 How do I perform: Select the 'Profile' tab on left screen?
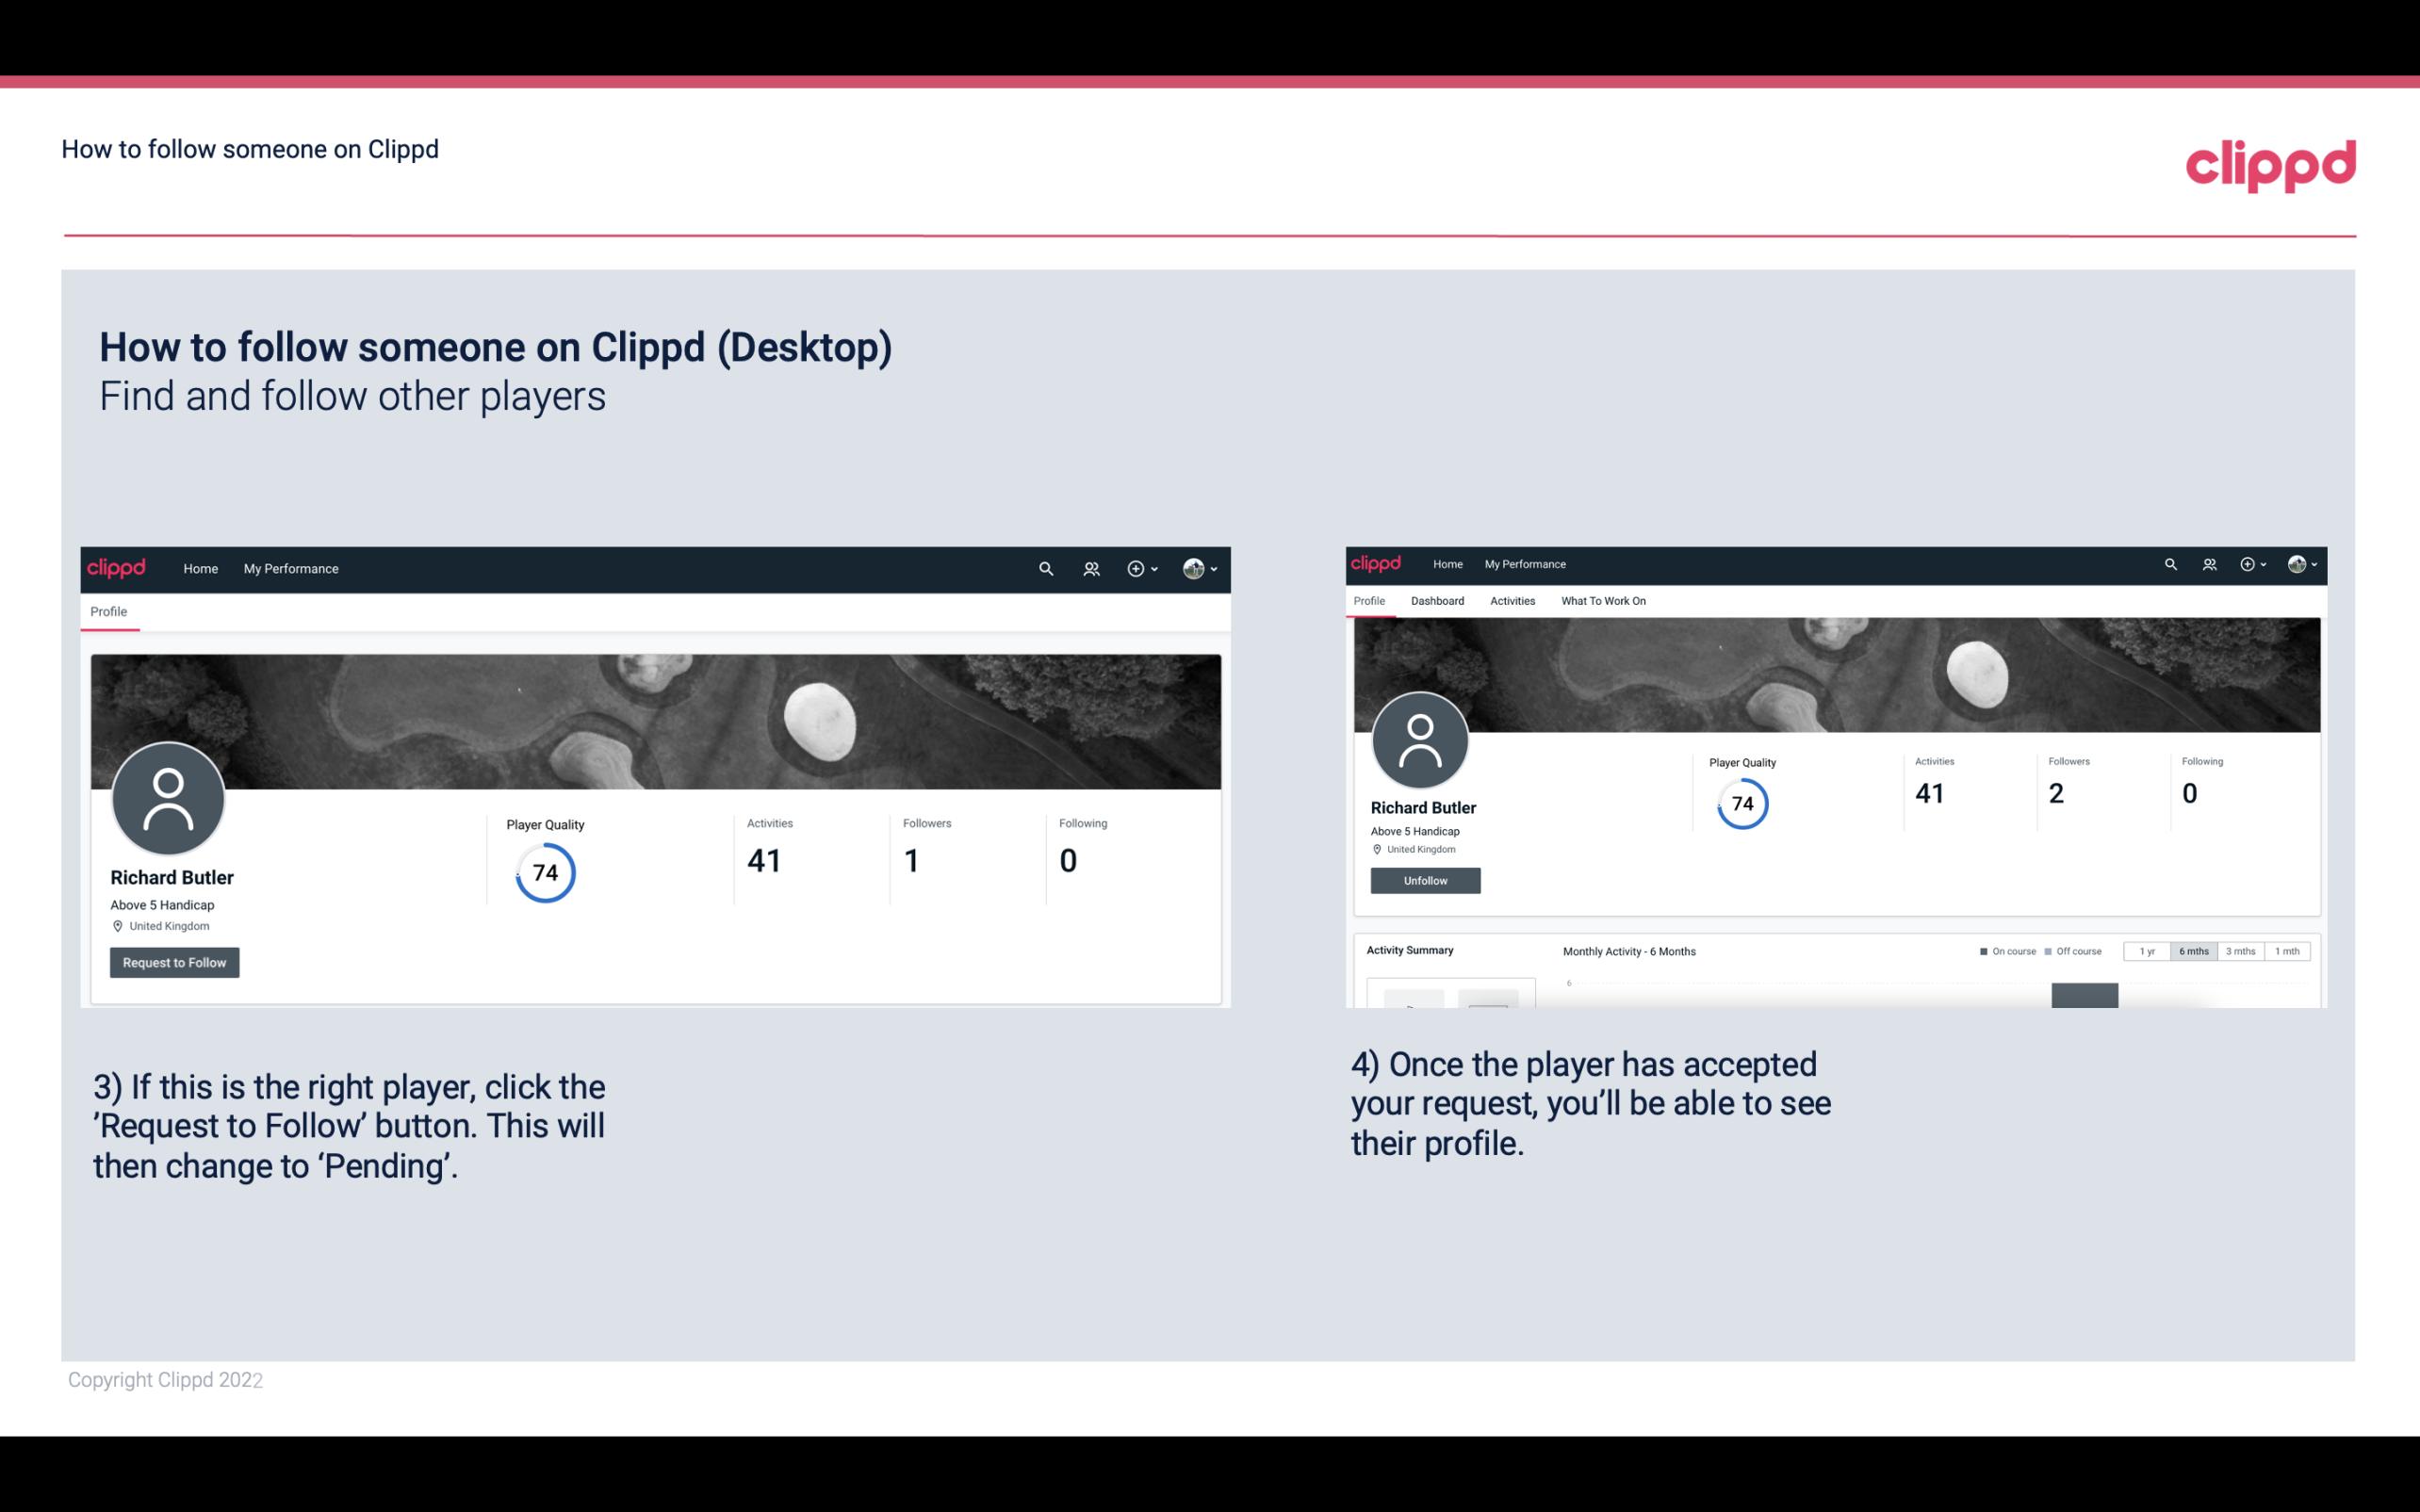click(x=108, y=610)
